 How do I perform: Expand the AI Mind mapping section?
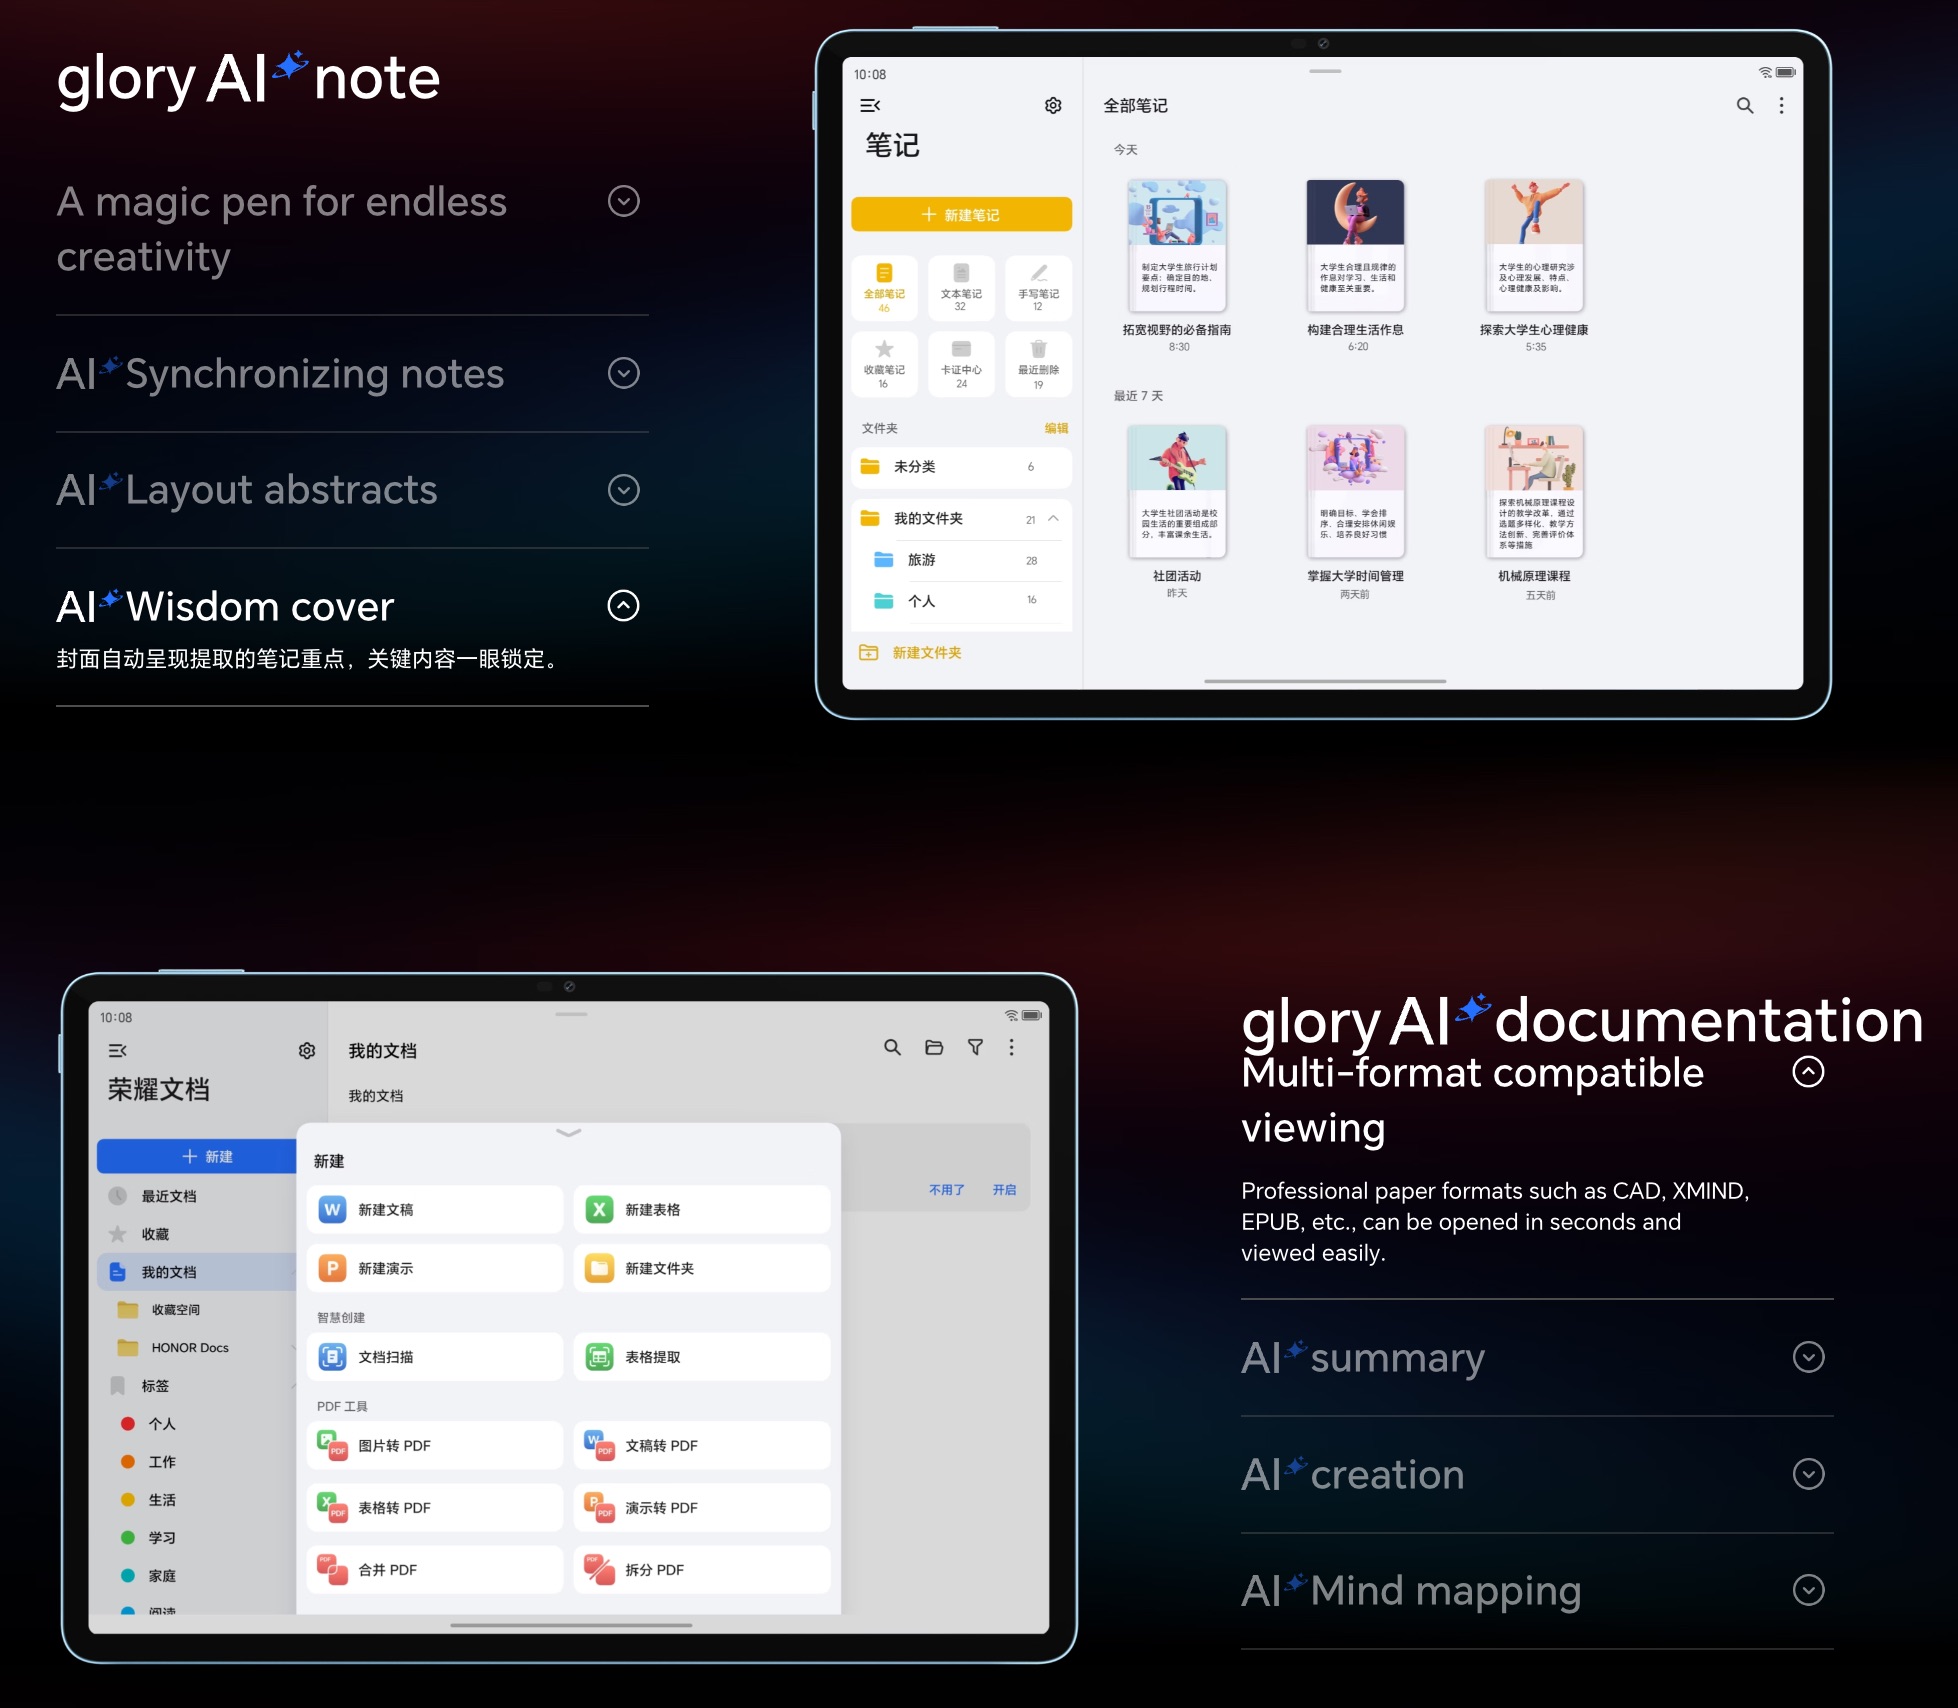[1808, 1590]
